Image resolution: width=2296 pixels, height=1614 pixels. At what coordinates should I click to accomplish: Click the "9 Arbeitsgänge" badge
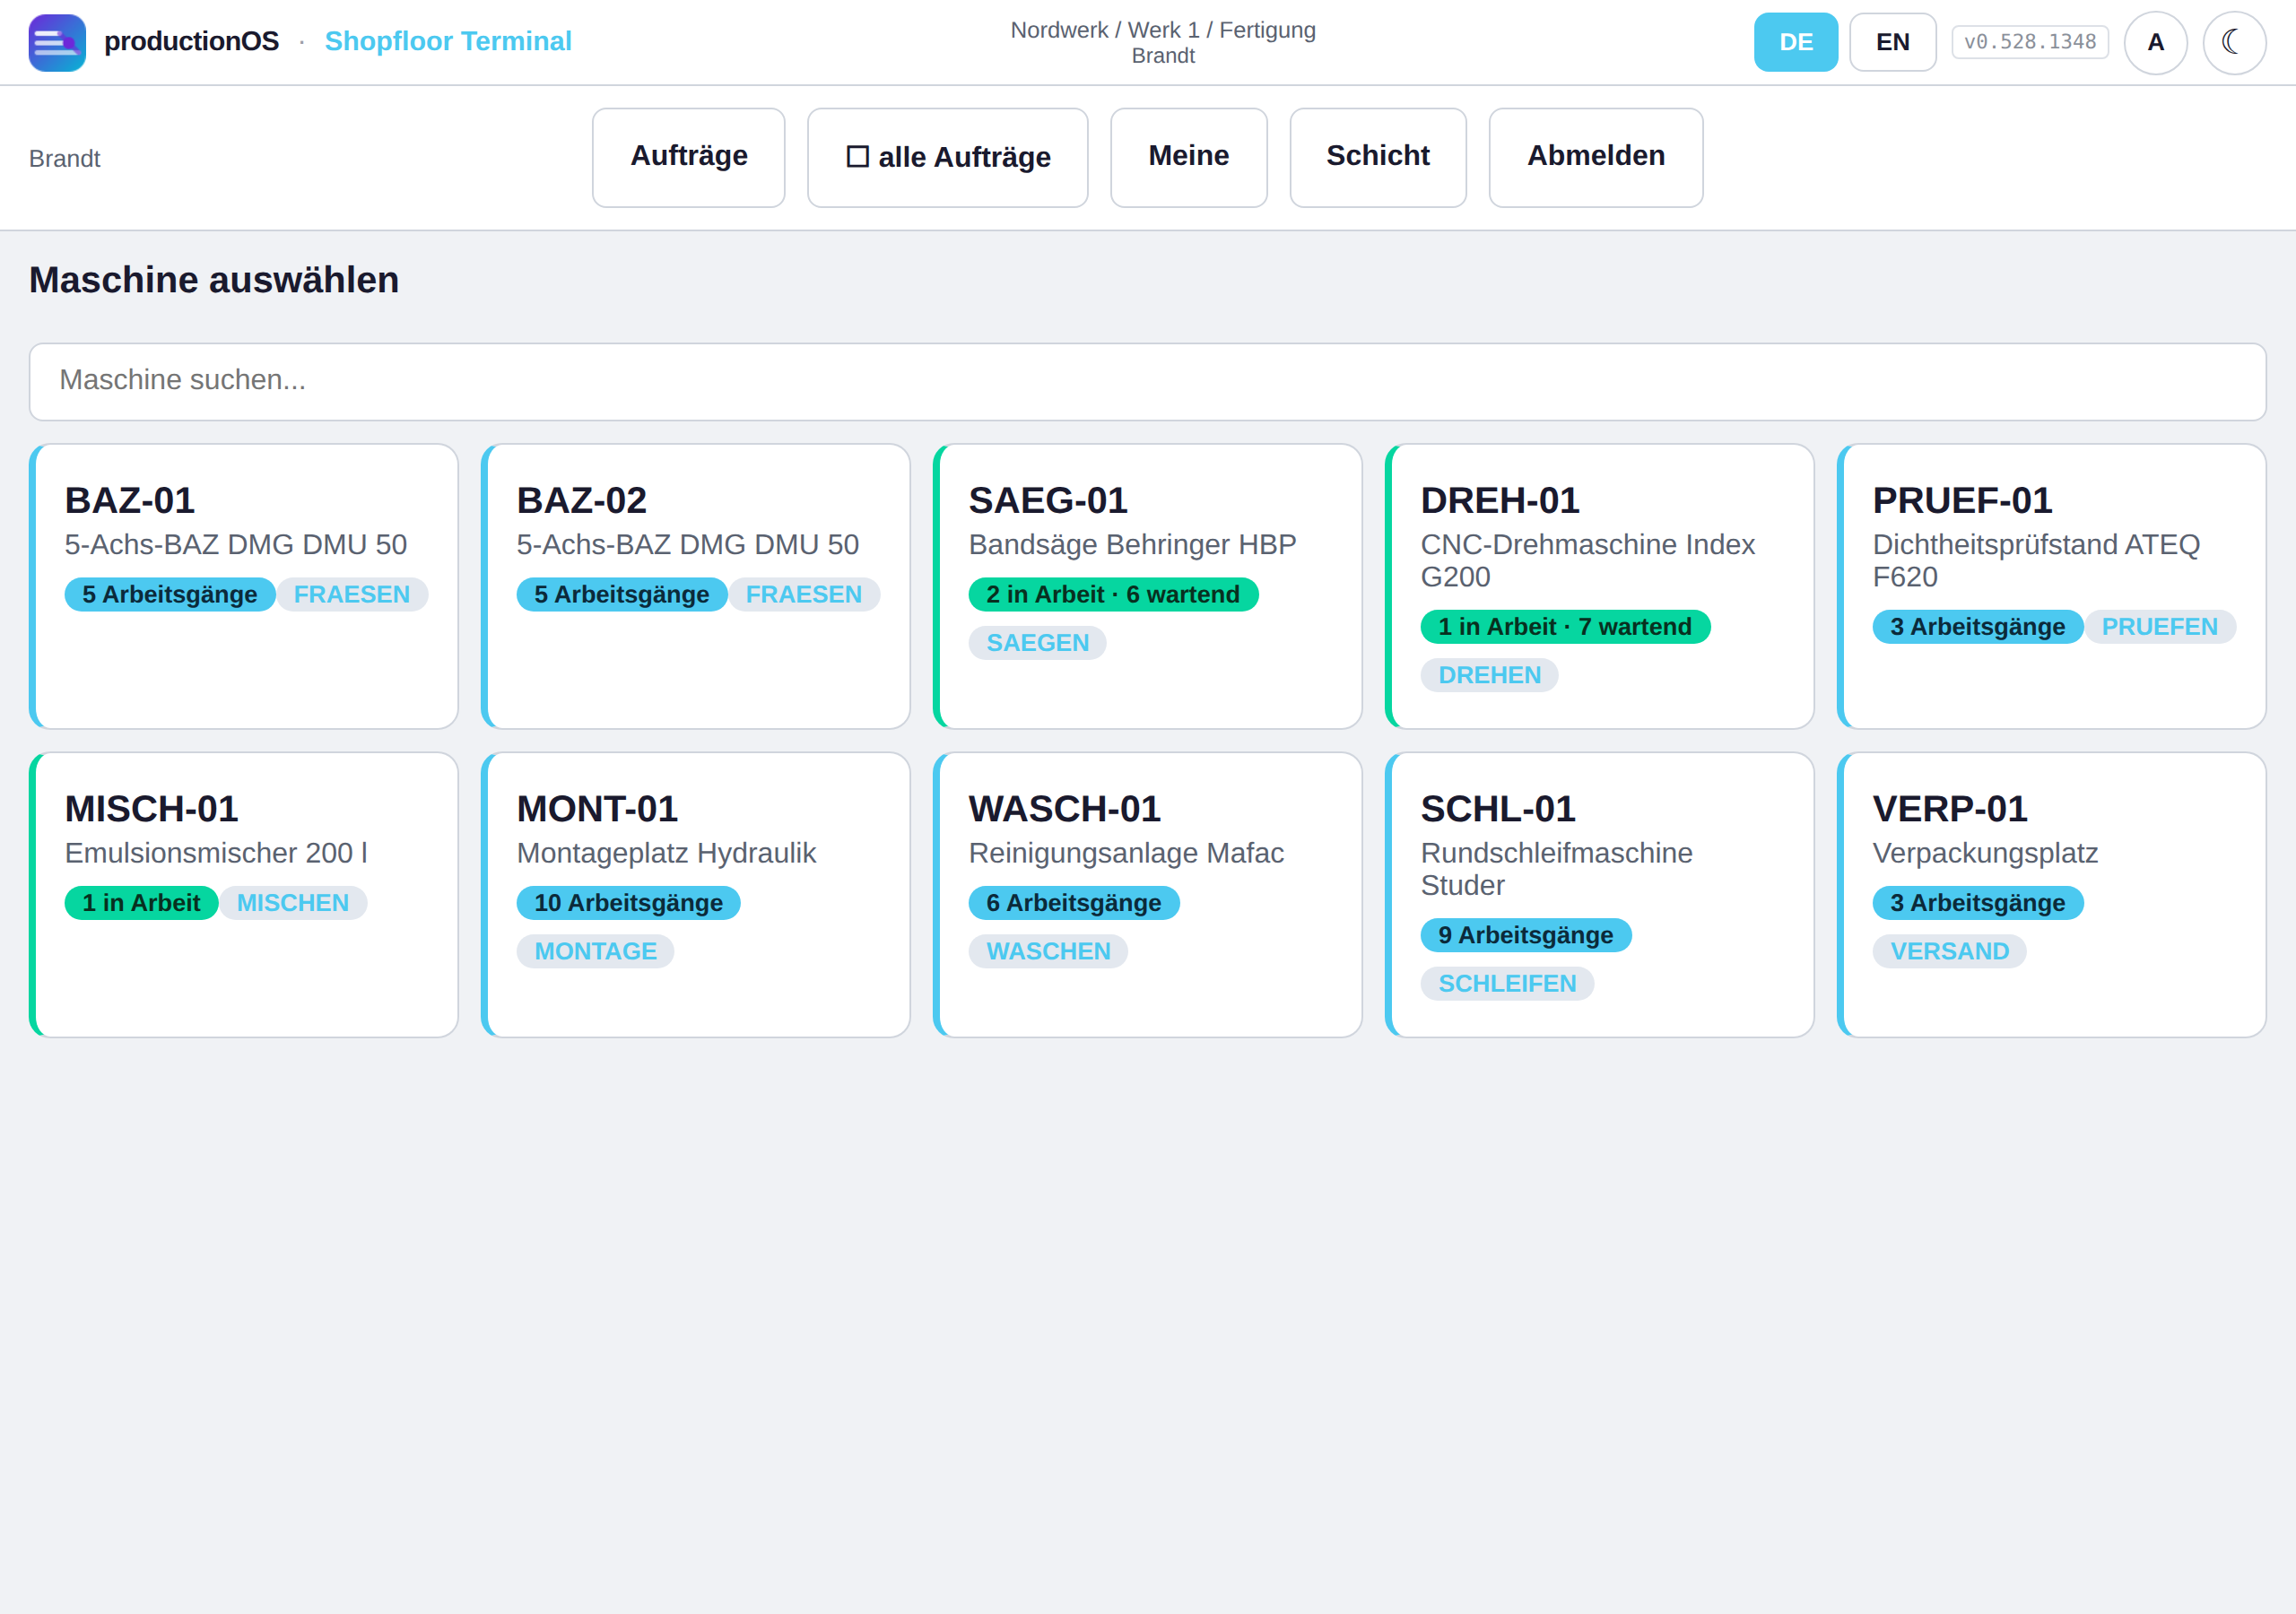[x=1525, y=934]
